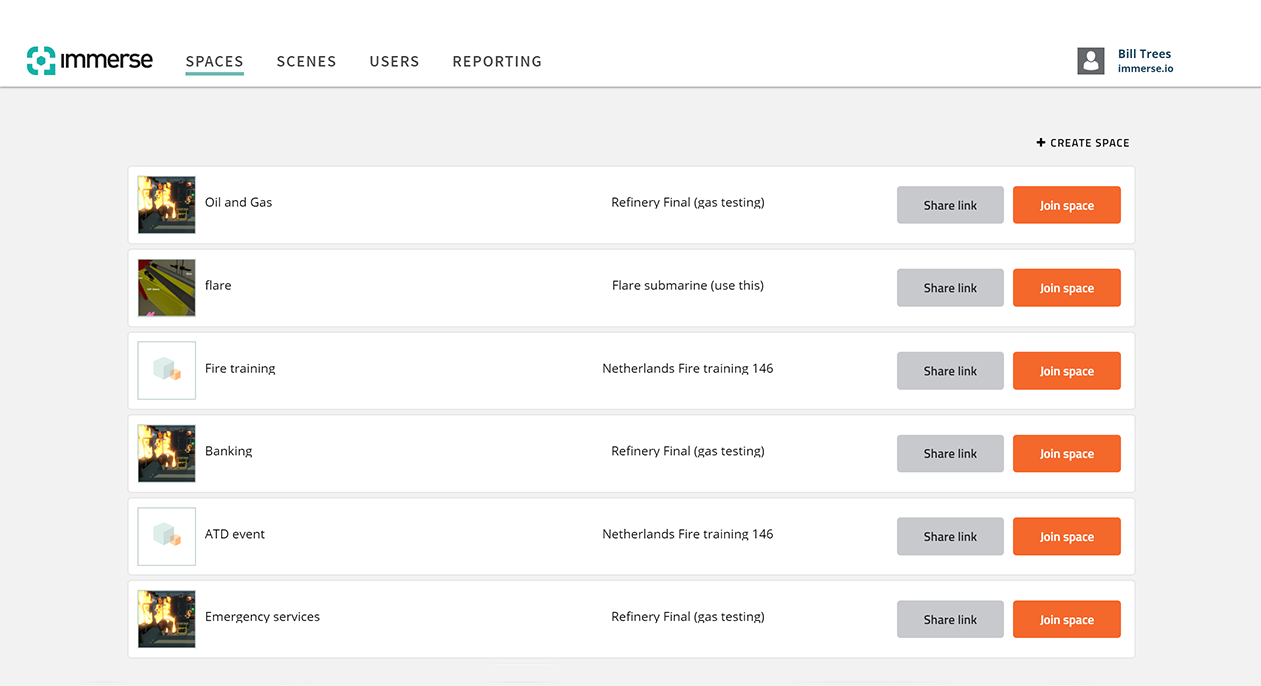Select the ATD event placeholder thumbnail
Image resolution: width=1261 pixels, height=686 pixels.
point(167,537)
